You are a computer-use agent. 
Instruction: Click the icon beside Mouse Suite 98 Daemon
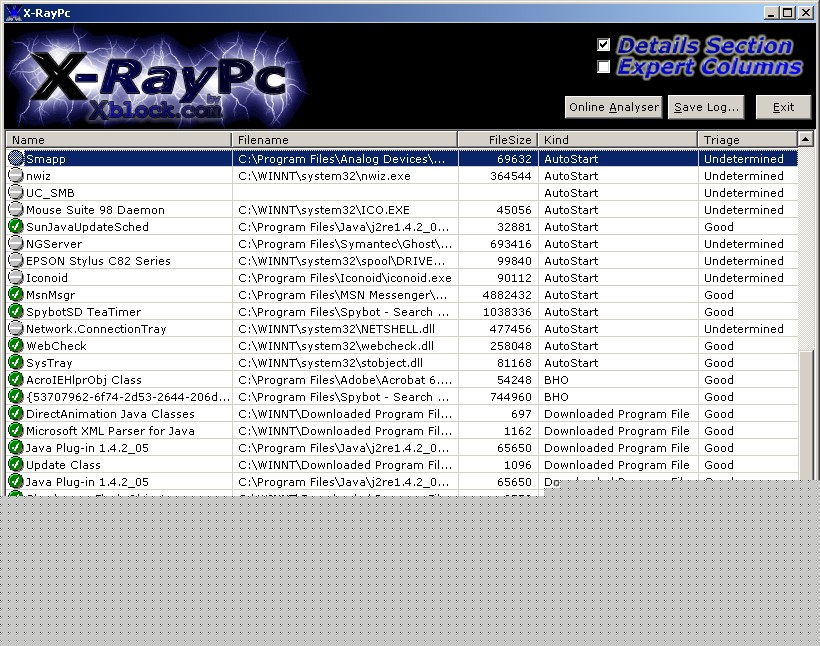(x=16, y=209)
